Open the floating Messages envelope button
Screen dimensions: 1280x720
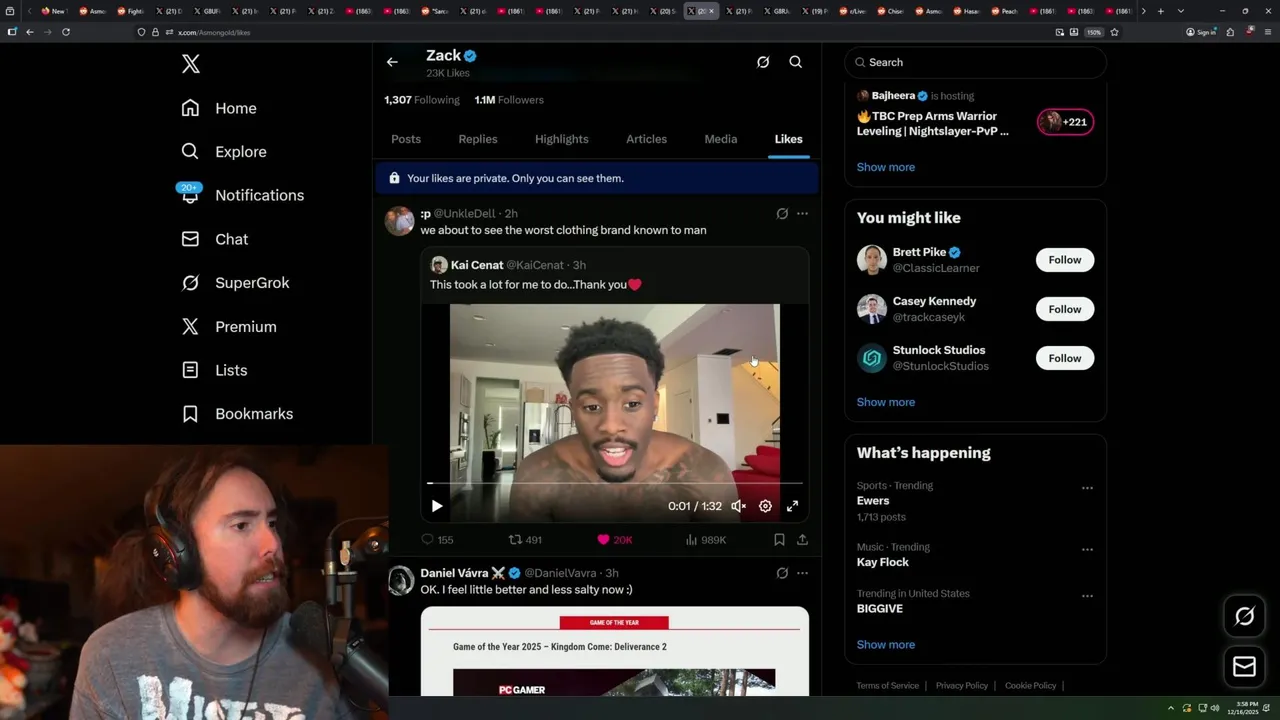pos(1245,667)
